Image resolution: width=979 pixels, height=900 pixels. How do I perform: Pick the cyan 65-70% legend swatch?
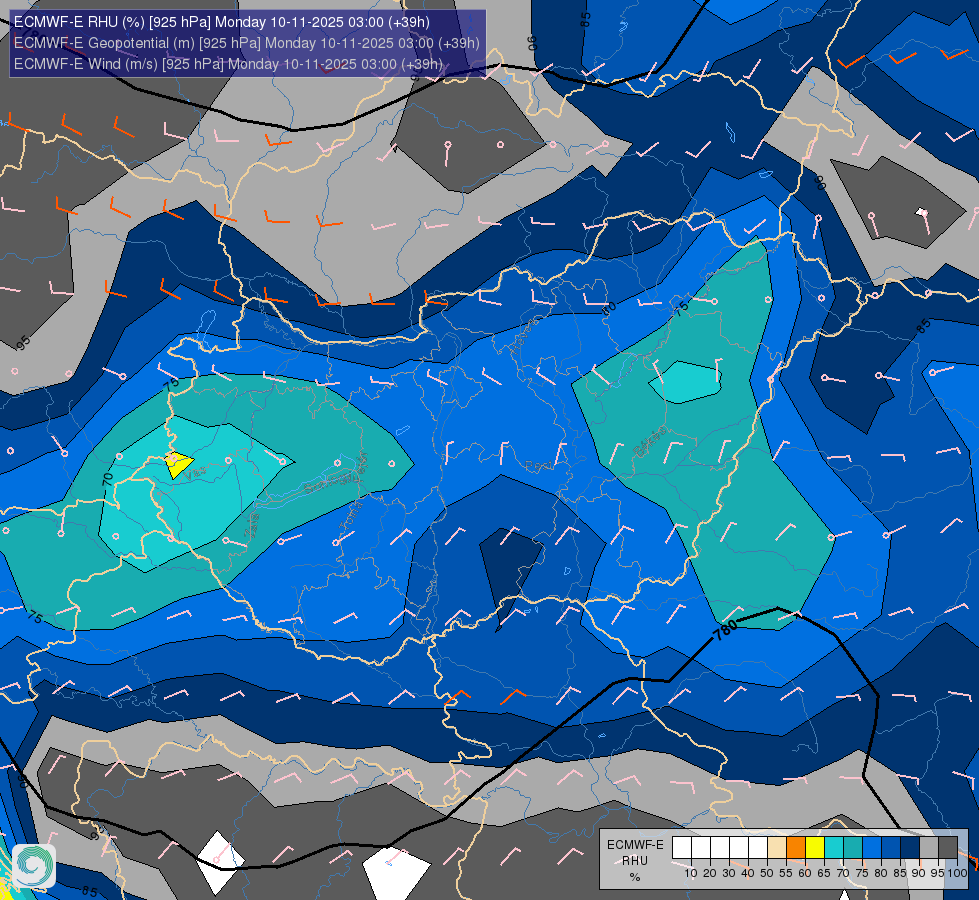(x=834, y=848)
